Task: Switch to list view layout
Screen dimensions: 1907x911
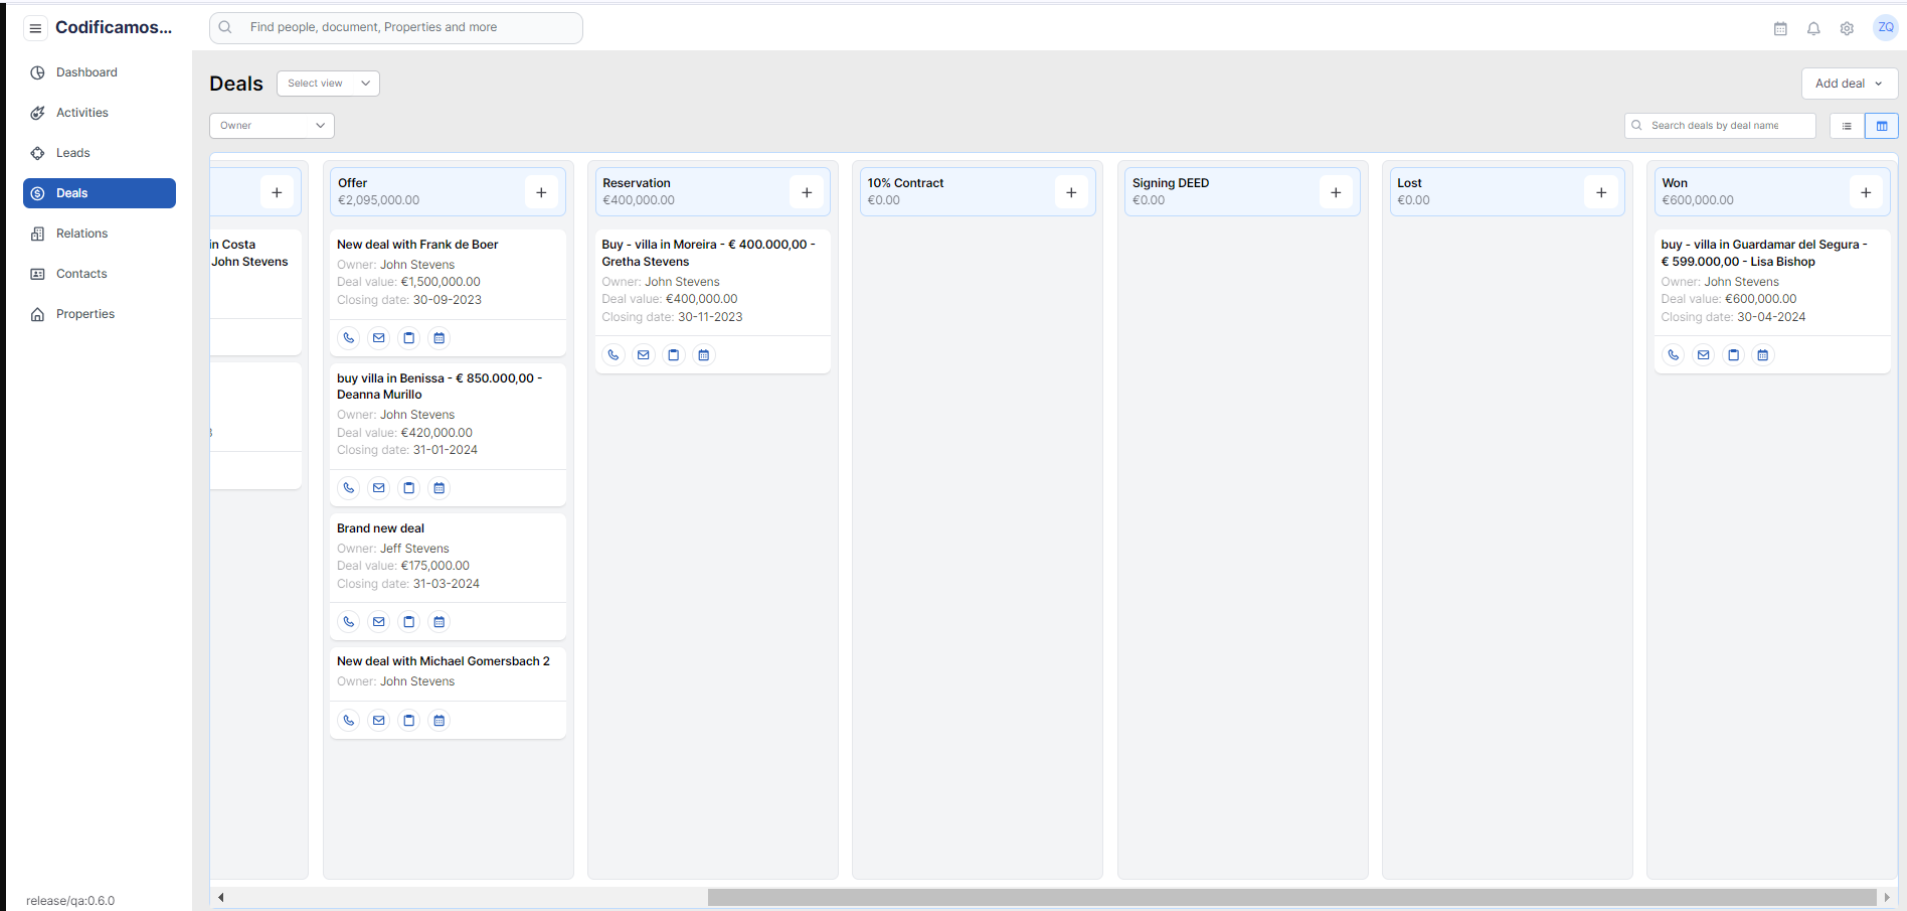Action: [1846, 126]
